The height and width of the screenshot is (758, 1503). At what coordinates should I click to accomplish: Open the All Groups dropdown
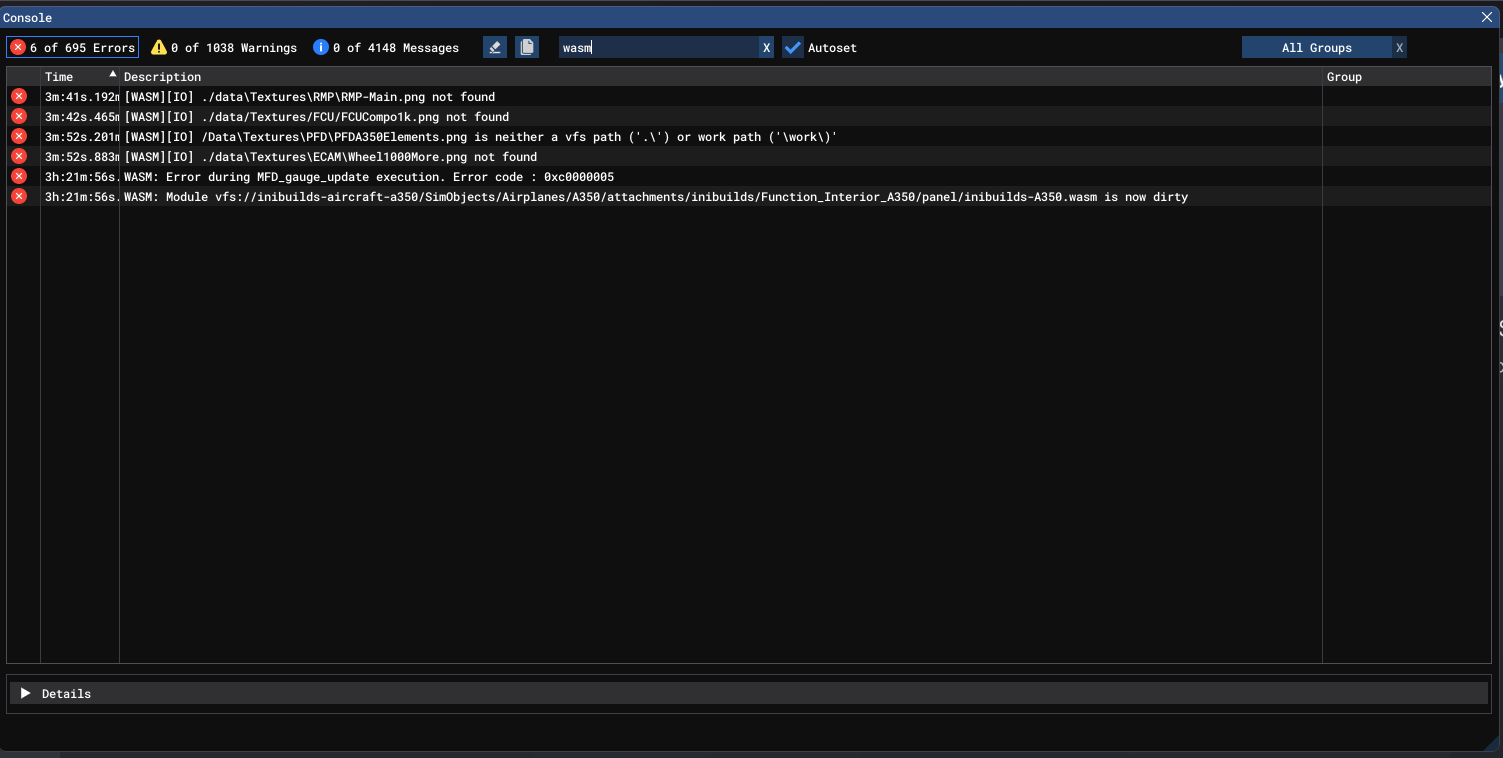pos(1316,47)
